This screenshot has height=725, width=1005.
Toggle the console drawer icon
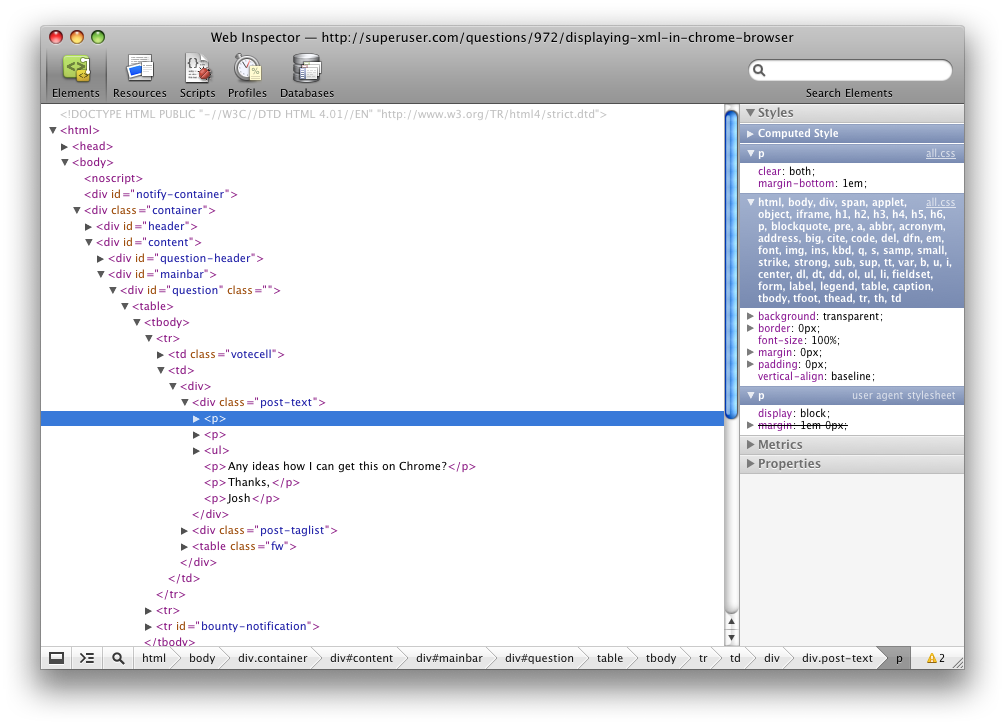pyautogui.click(x=86, y=658)
